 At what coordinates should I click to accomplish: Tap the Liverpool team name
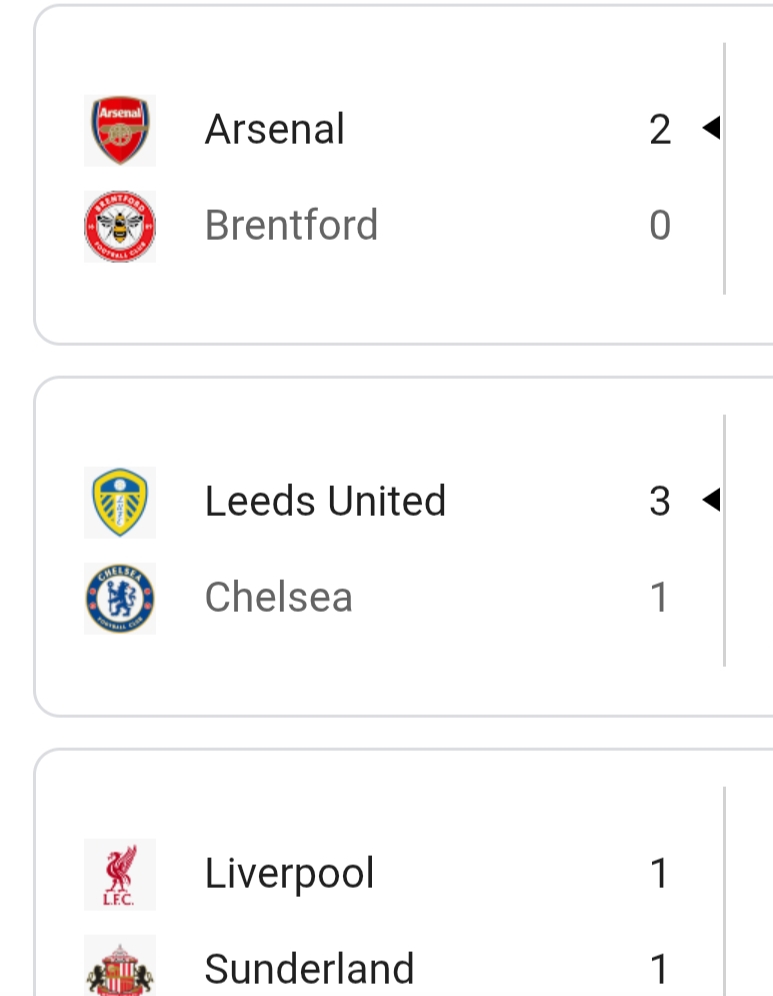[x=290, y=874]
